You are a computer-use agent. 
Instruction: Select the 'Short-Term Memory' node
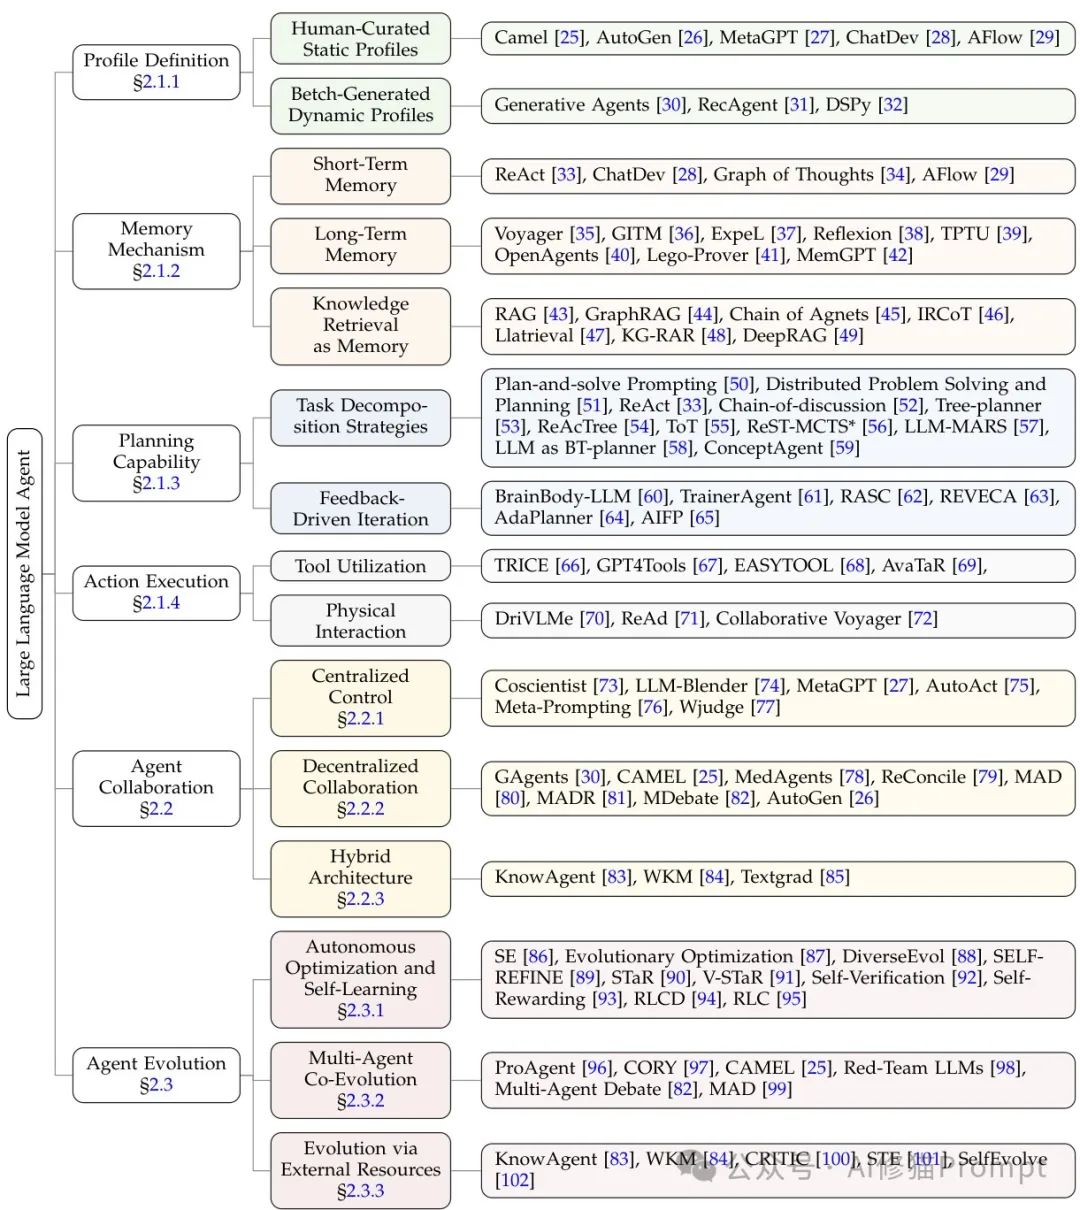(x=360, y=175)
